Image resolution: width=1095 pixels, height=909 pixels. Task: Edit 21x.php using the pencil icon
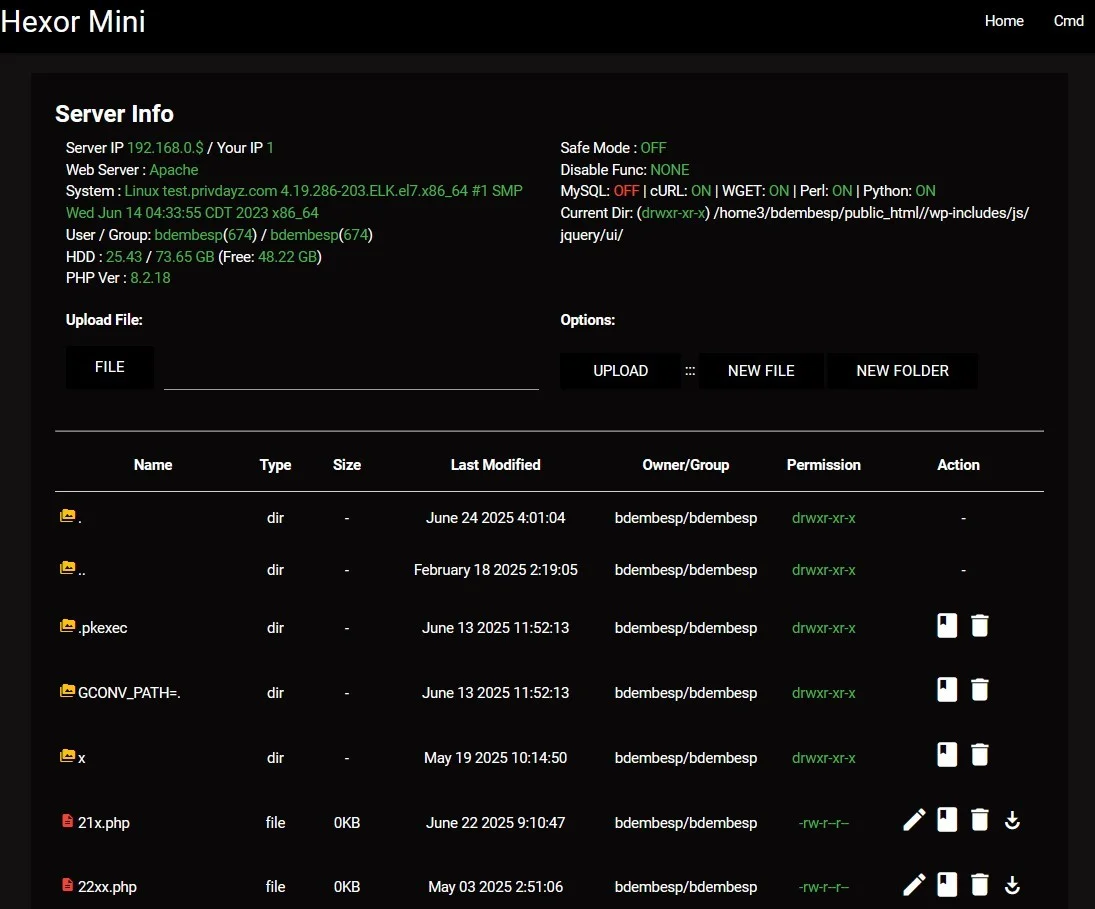click(913, 819)
